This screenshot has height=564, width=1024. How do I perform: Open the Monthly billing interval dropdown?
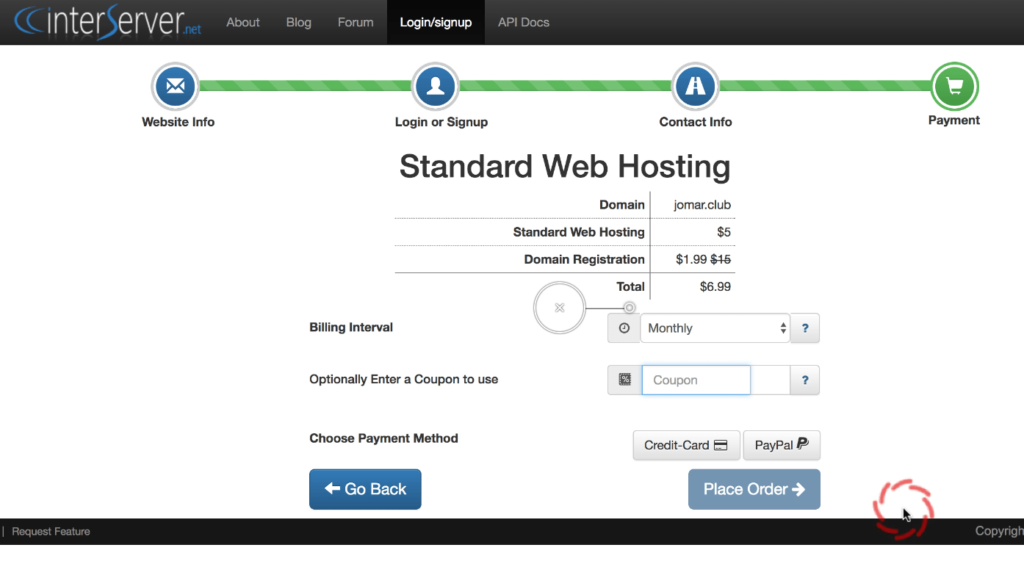715,328
